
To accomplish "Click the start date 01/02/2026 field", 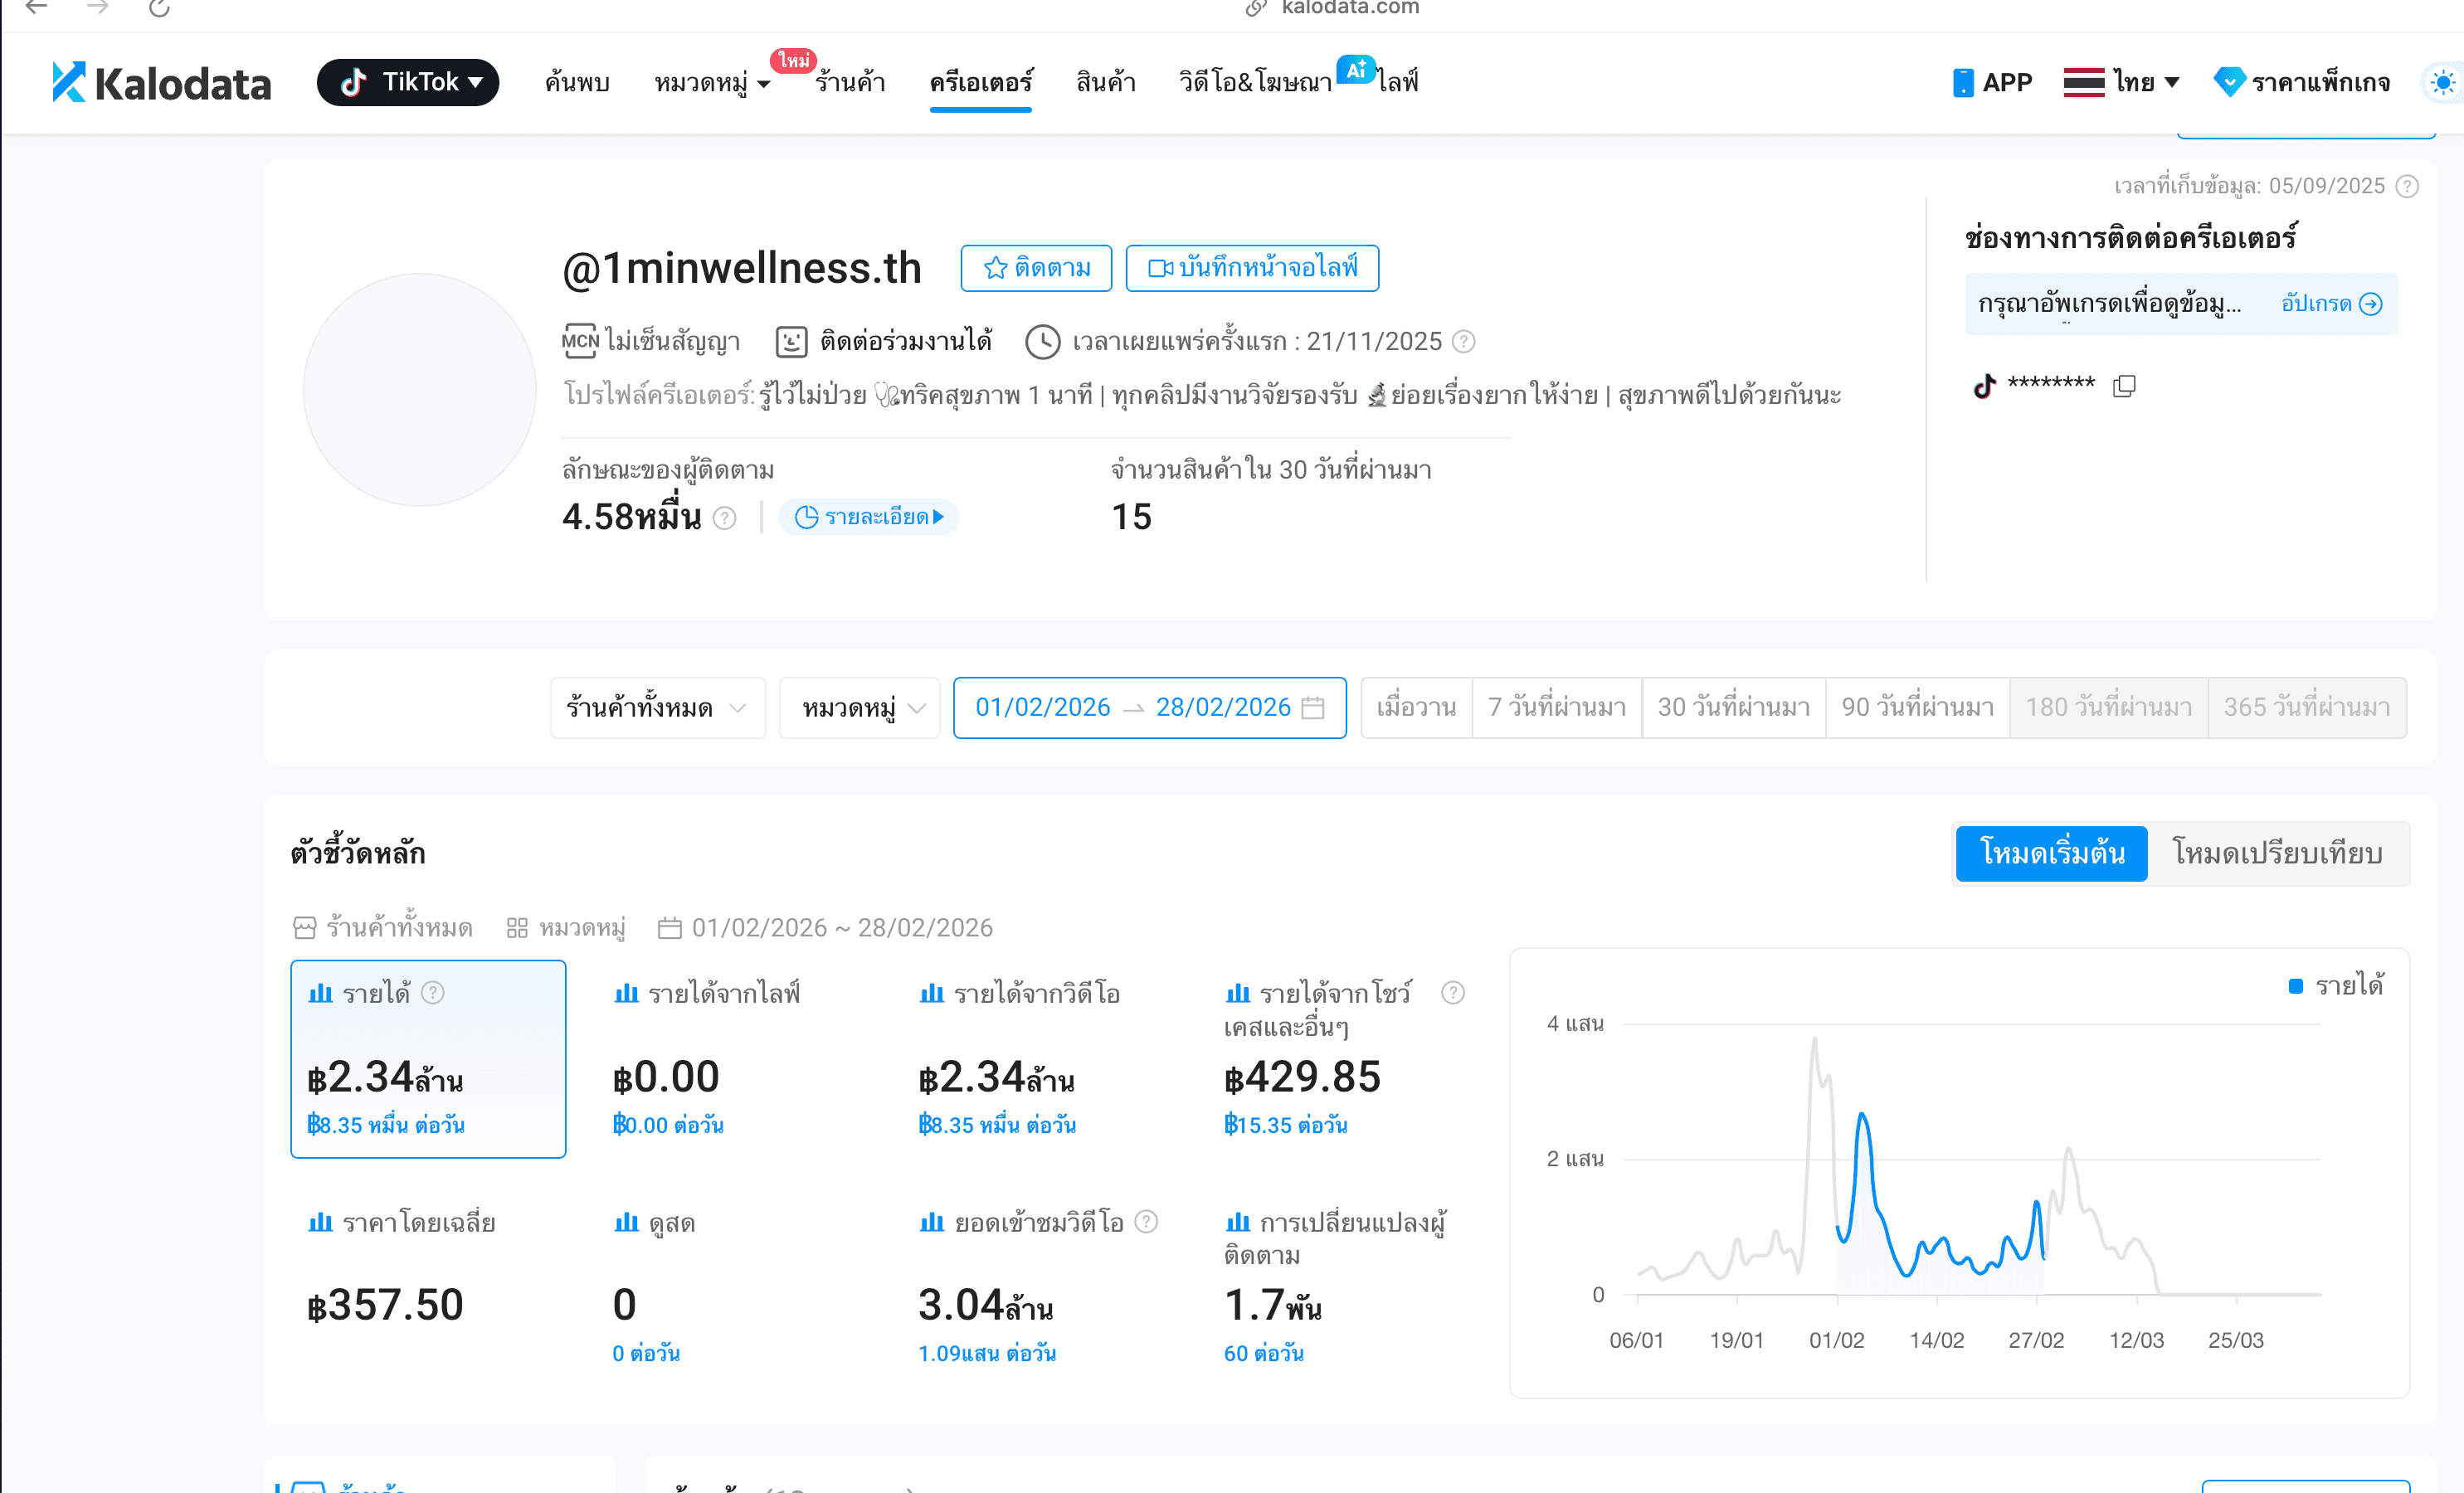I will tap(1043, 707).
